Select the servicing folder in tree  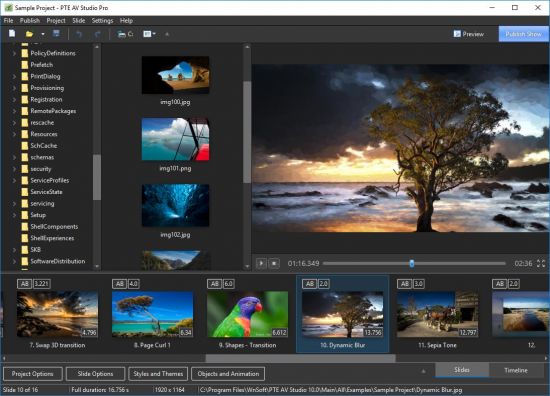pyautogui.click(x=42, y=203)
